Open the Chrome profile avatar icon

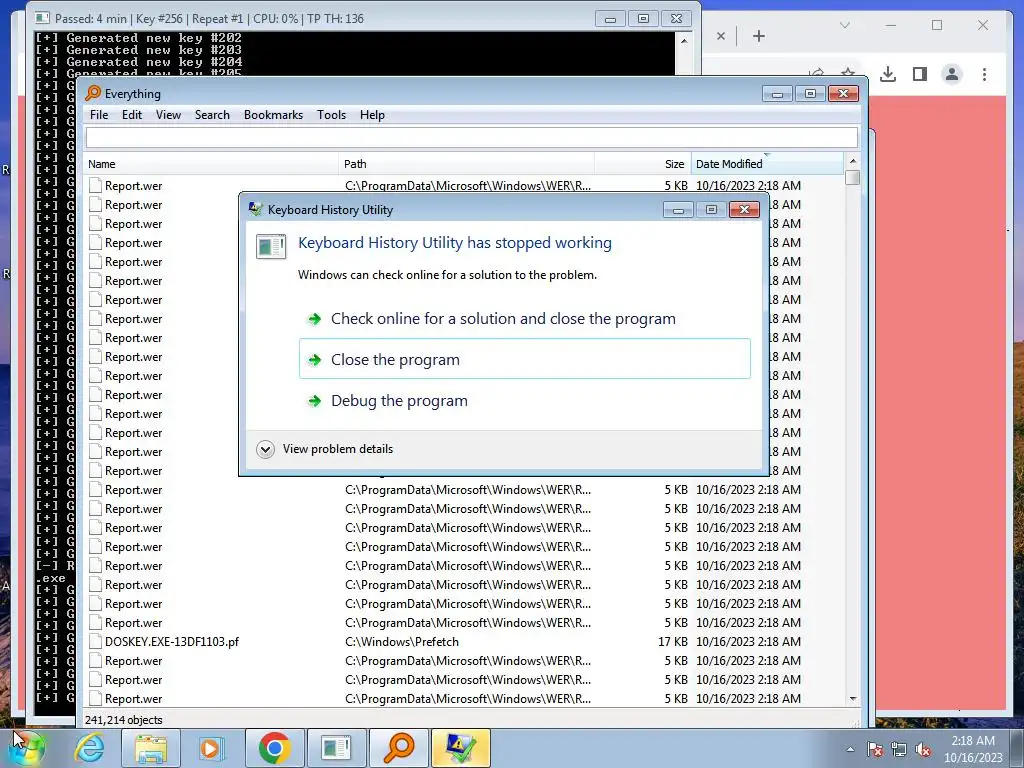[952, 74]
